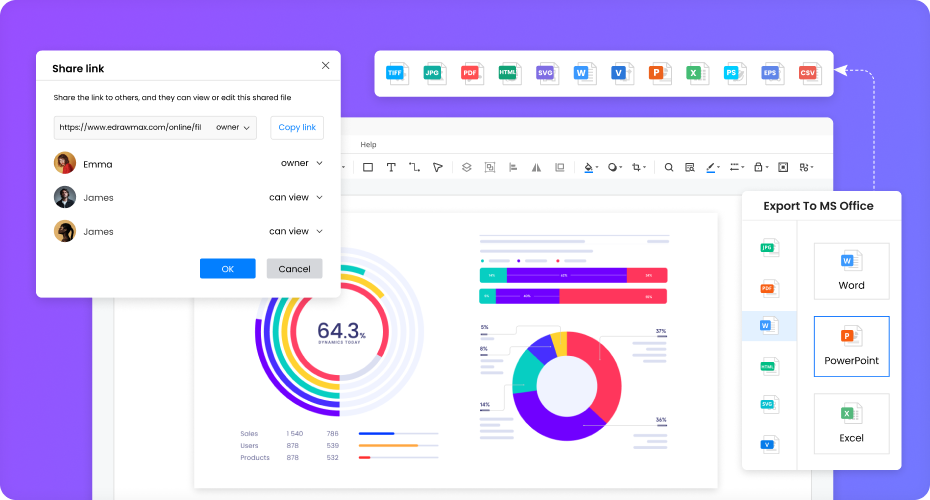Image resolution: width=930 pixels, height=500 pixels.
Task: Open link permission dropdown beside the URL
Action: 233,127
